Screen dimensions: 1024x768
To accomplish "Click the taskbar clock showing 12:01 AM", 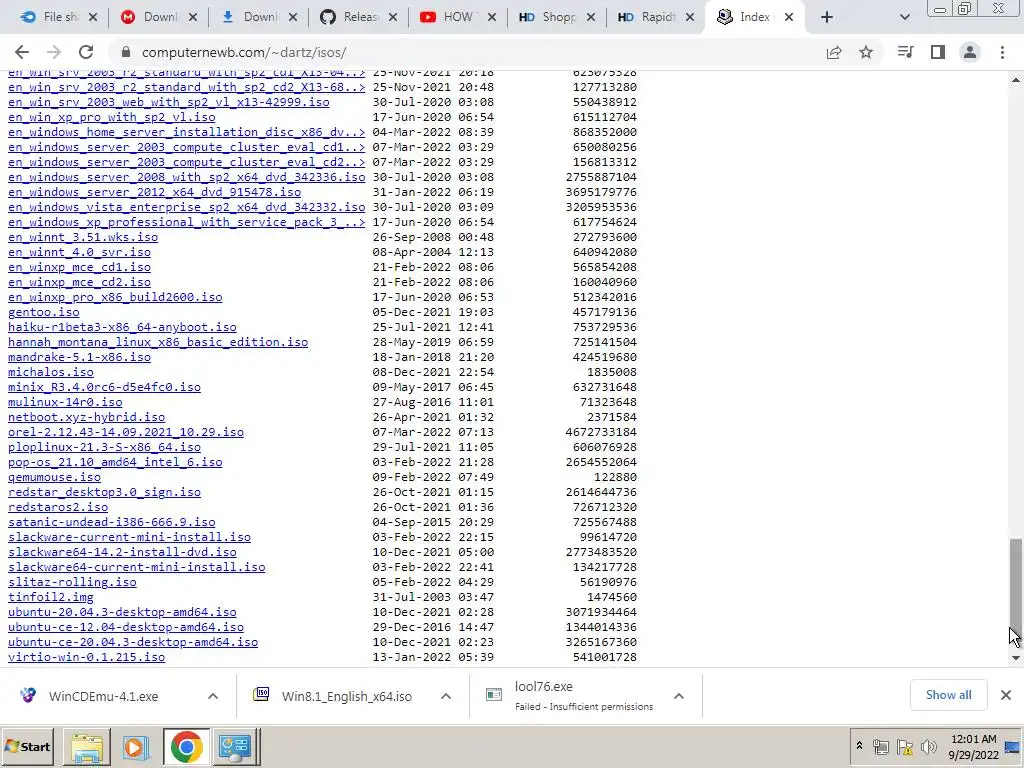I will [973, 746].
